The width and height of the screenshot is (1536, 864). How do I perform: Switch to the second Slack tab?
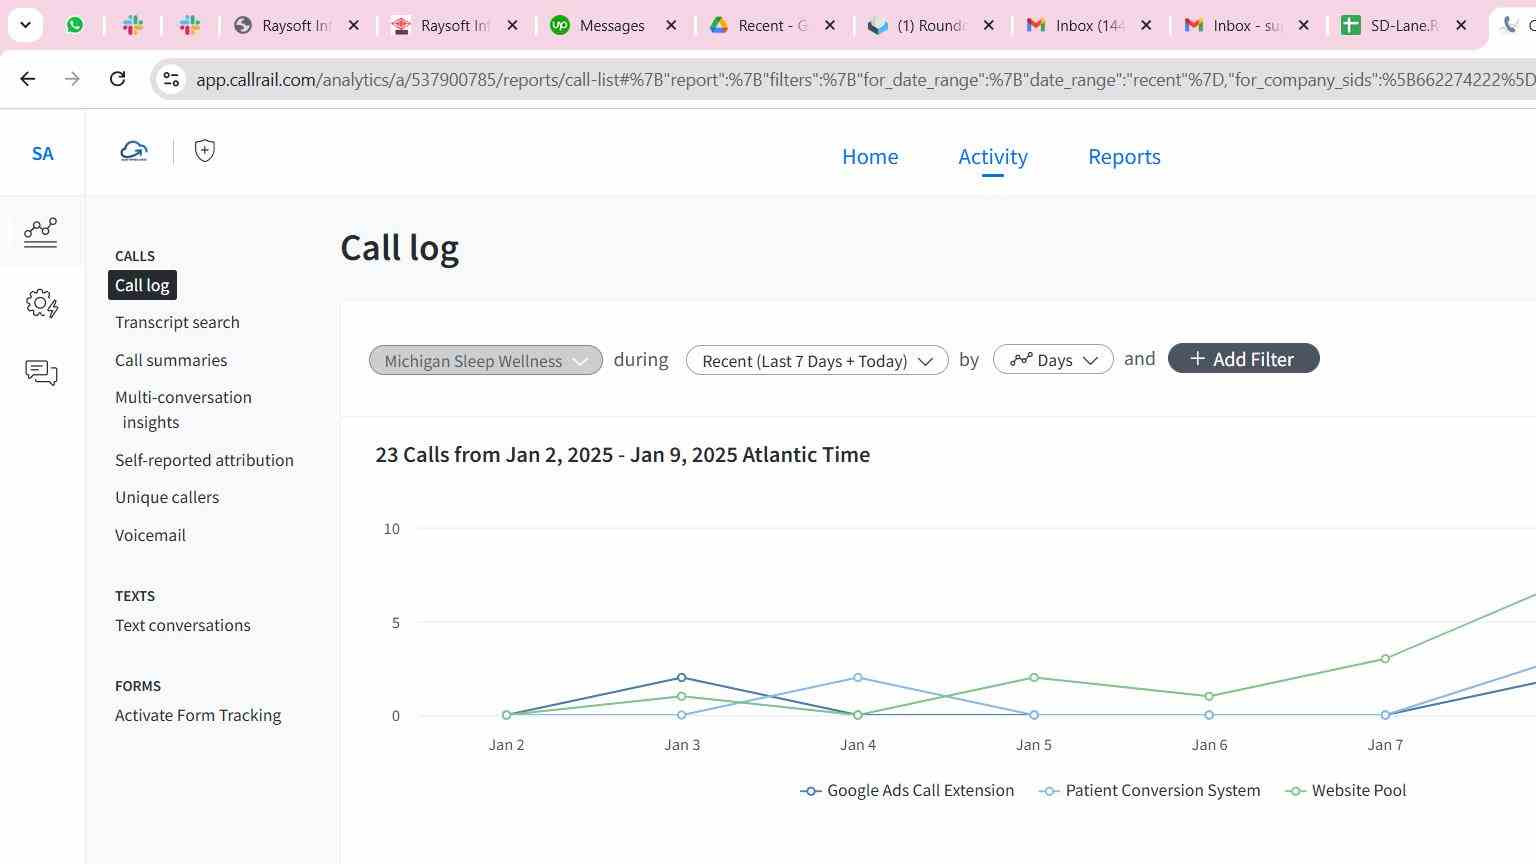[190, 25]
